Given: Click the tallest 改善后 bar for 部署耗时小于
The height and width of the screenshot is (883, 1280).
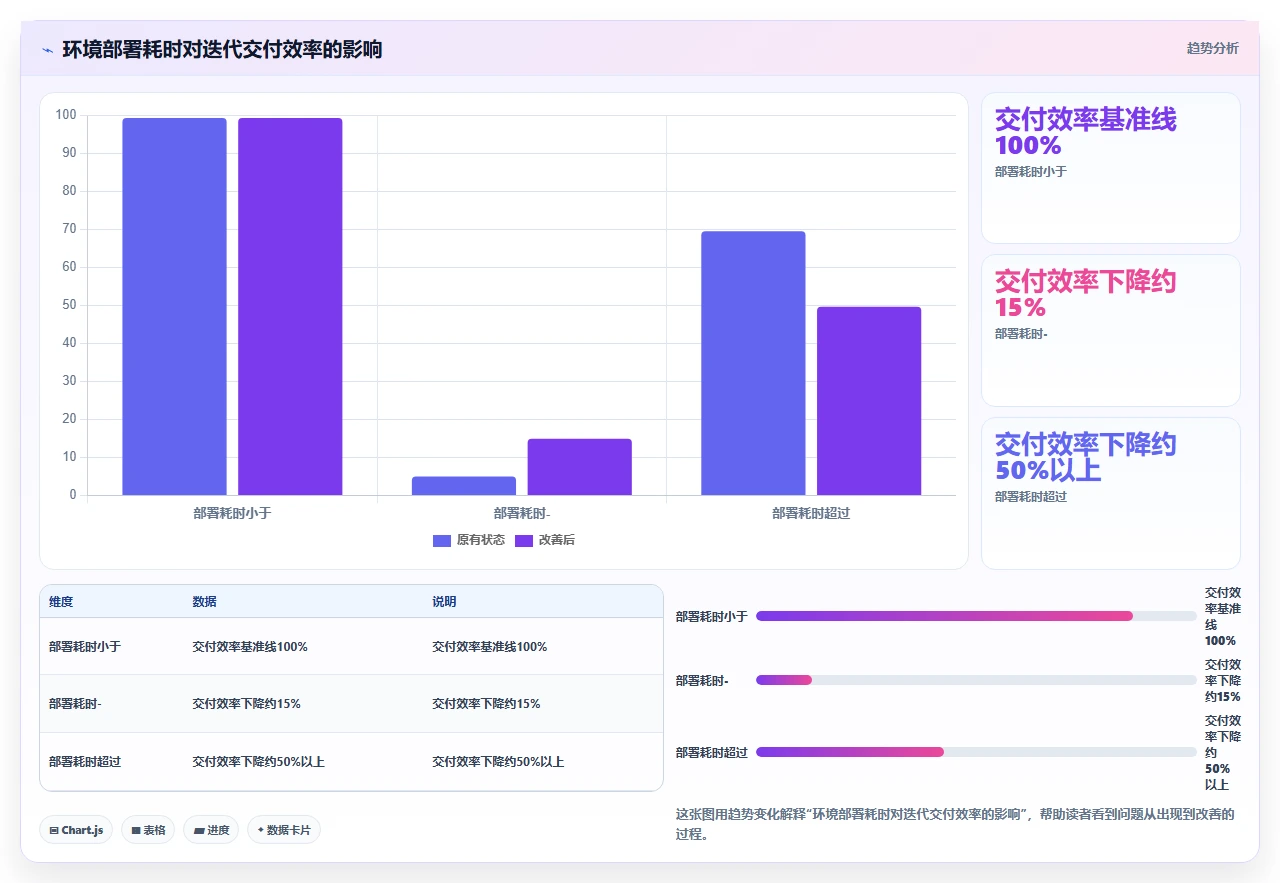Looking at the screenshot, I should [290, 306].
